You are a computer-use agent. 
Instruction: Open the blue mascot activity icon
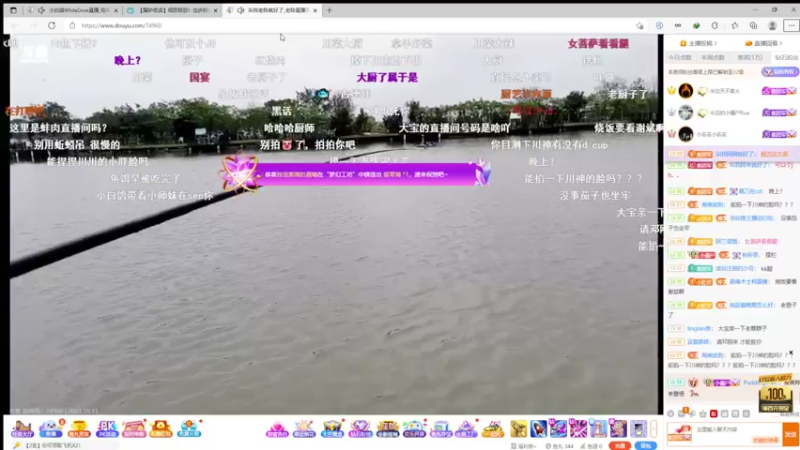pos(51,429)
